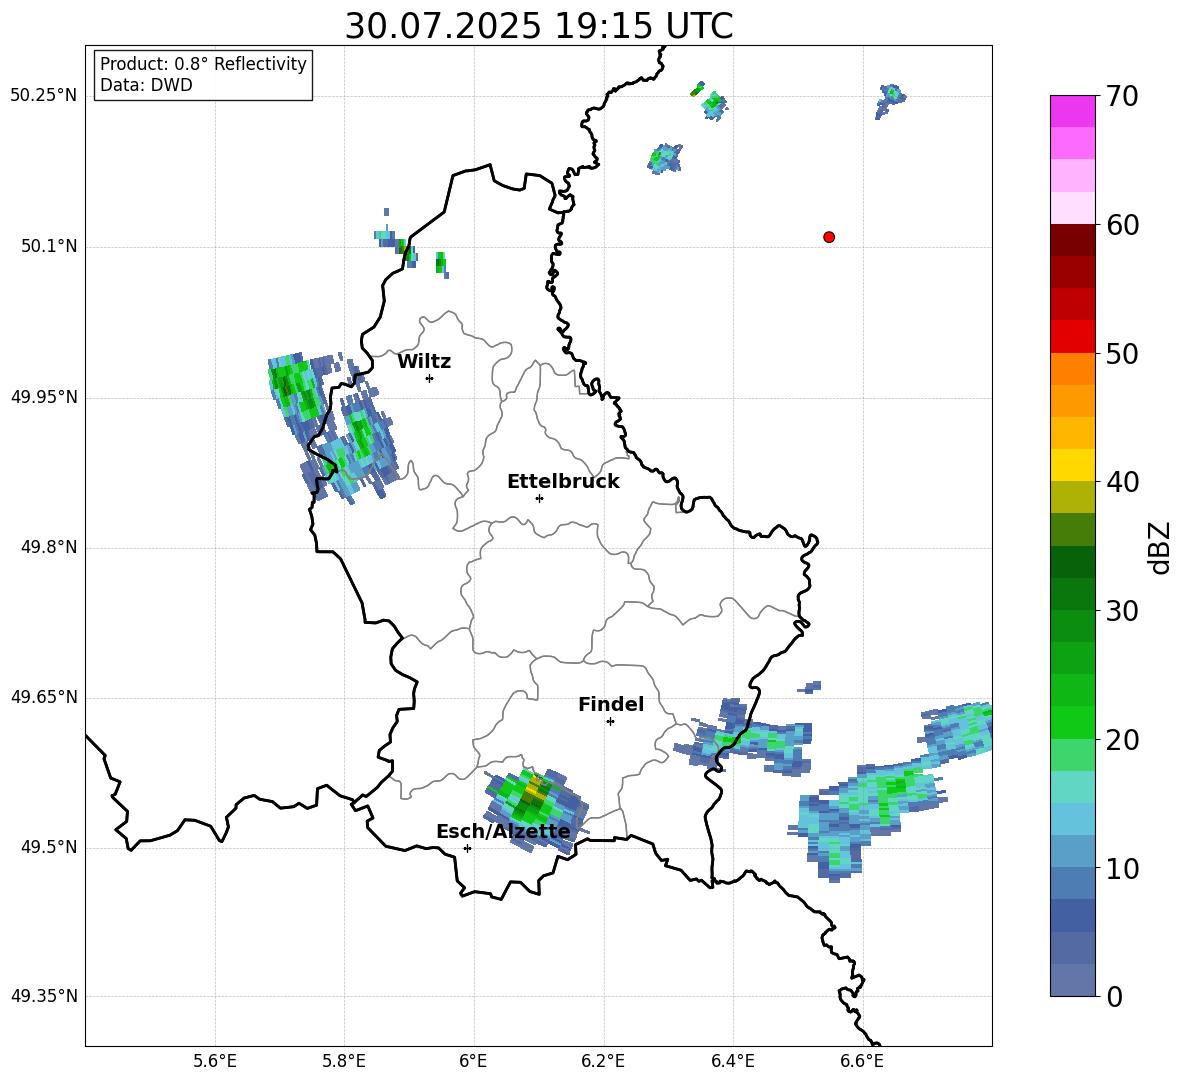The image size is (1184, 1081).
Task: Click the green radar echo west of Wiltz
Action: click(x=294, y=389)
